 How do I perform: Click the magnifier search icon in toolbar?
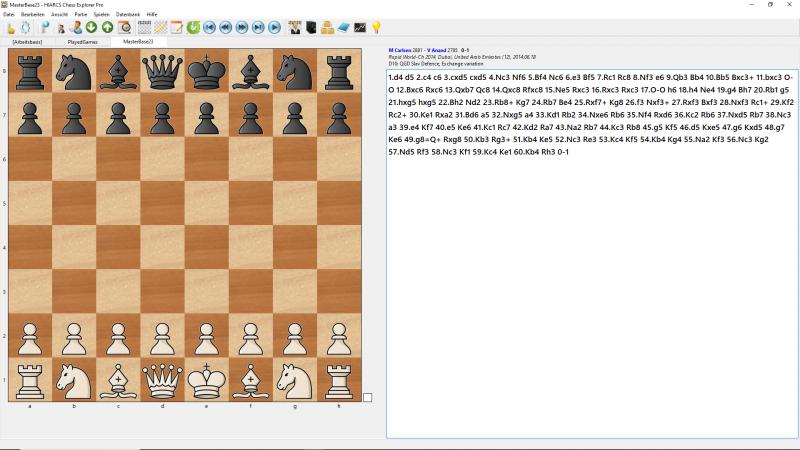point(124,27)
